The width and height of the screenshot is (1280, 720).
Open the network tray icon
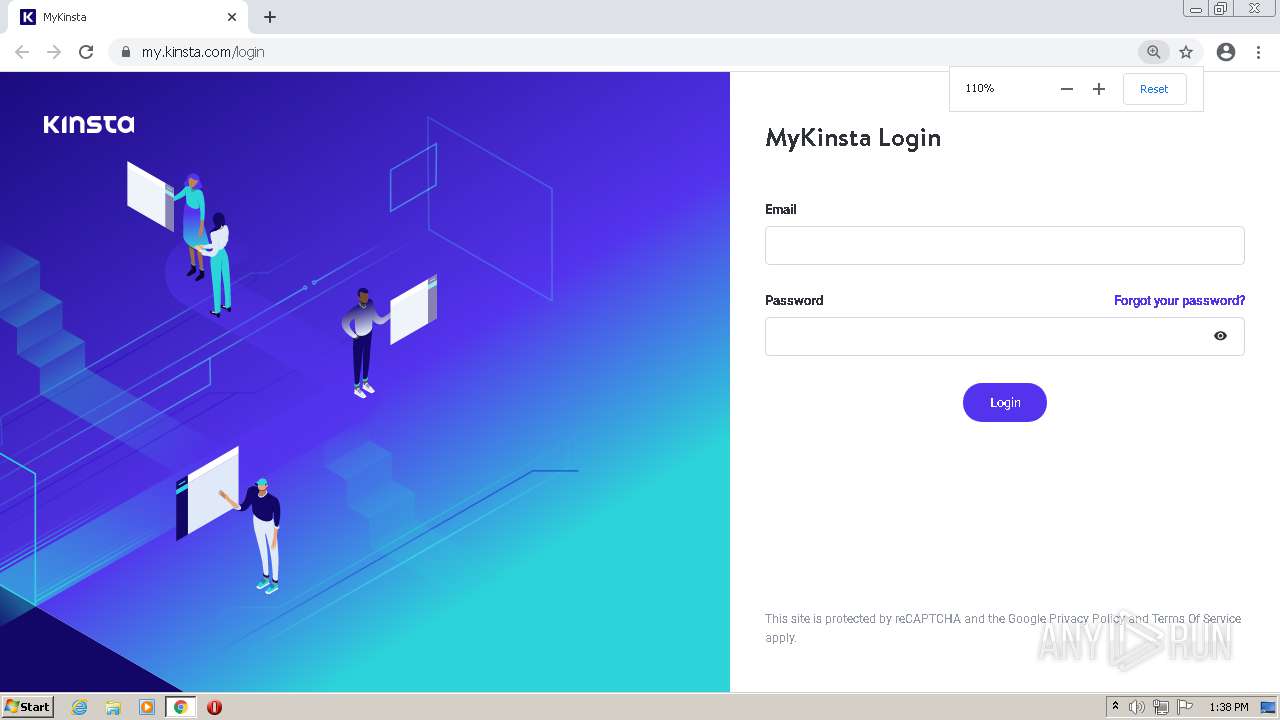point(1161,707)
